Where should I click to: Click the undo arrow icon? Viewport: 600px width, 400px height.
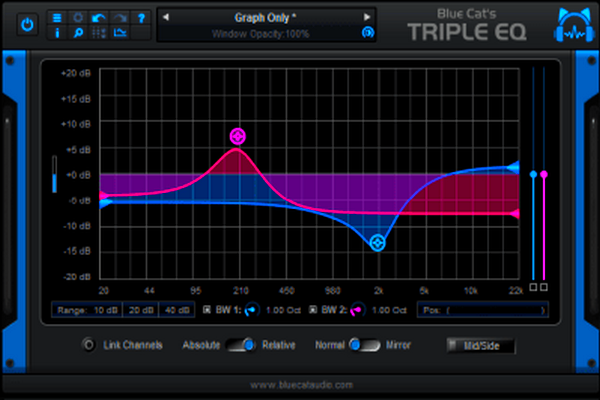click(x=99, y=18)
